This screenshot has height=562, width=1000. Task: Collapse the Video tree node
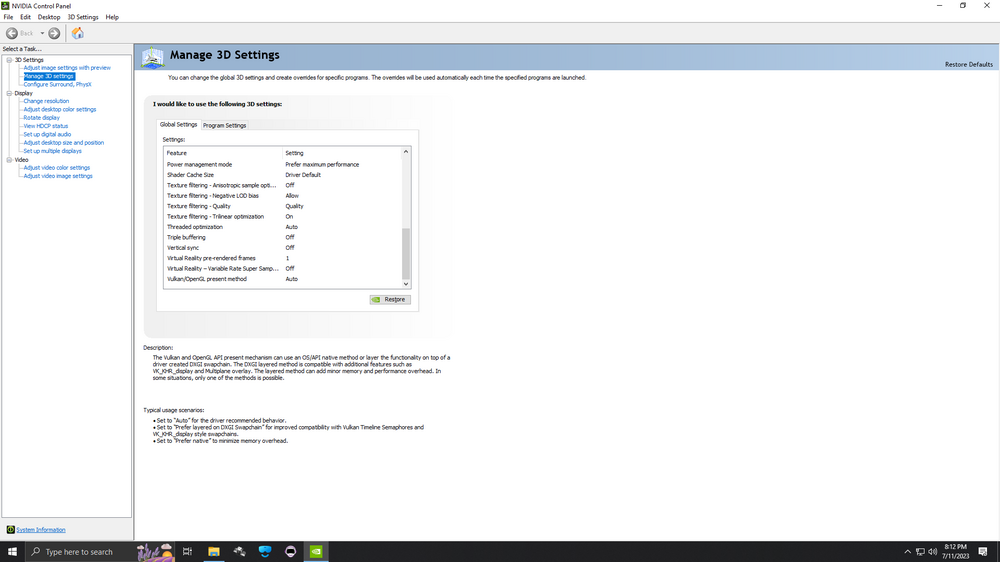(10, 160)
